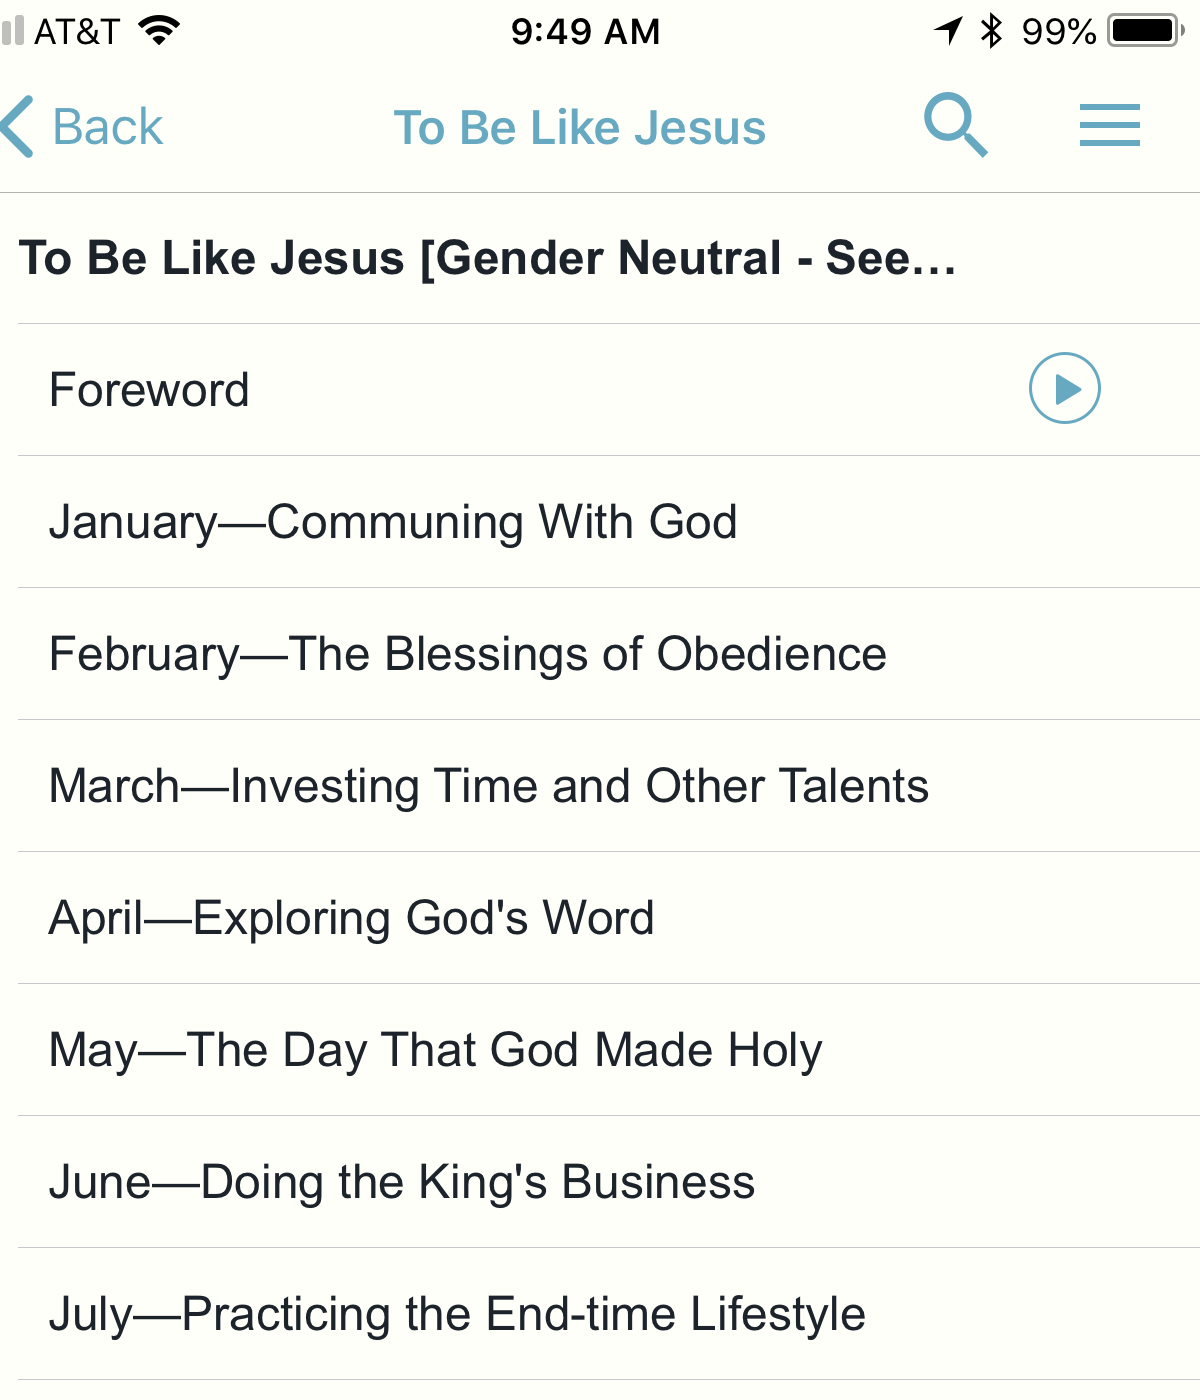The height and width of the screenshot is (1400, 1200).
Task: Select May—The Day That God Made Holy
Action: 609,1050
